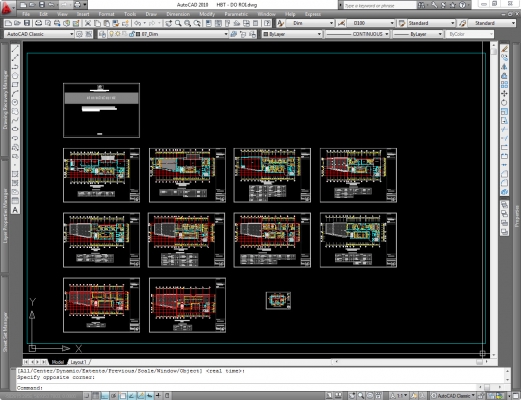Pick the Erase tool in Modify toolbar
The image size is (521, 400).
pyautogui.click(x=504, y=49)
